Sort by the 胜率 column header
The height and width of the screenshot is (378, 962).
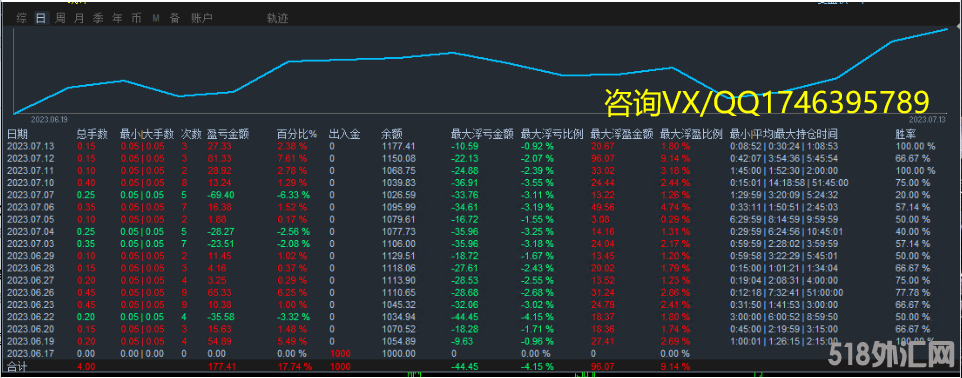click(906, 134)
